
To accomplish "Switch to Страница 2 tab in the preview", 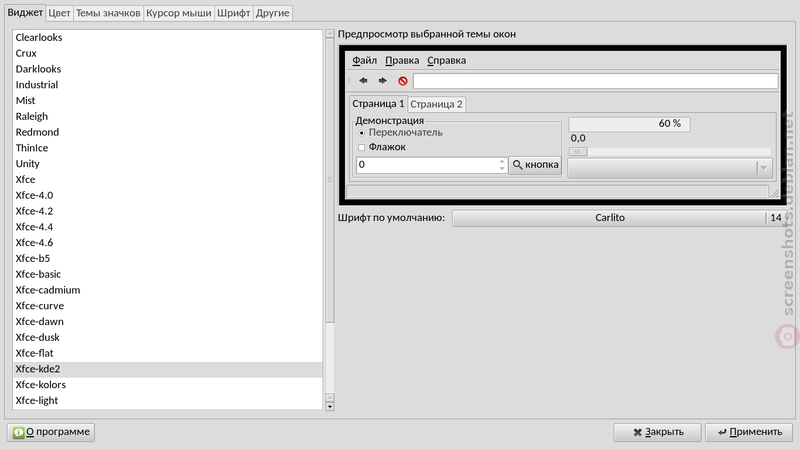I will [x=436, y=104].
